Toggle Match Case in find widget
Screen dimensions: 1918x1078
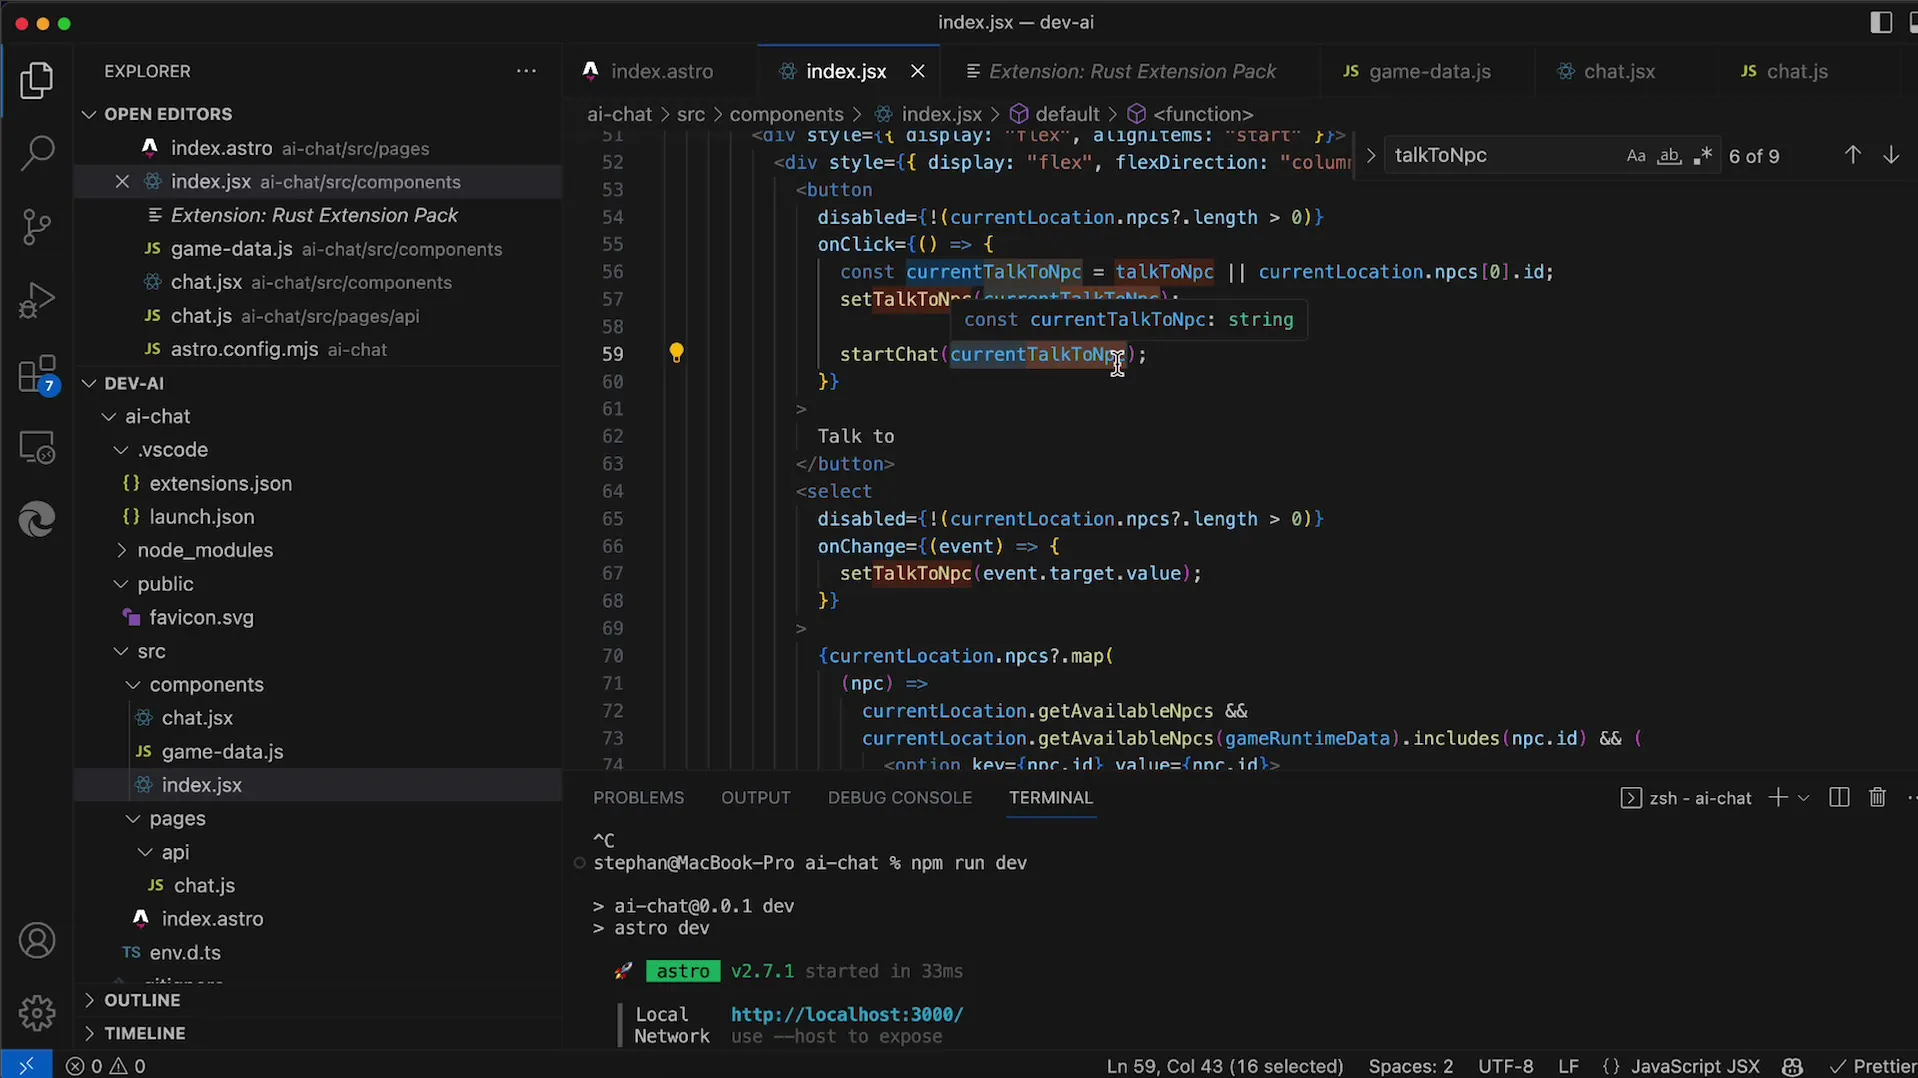pyautogui.click(x=1636, y=156)
